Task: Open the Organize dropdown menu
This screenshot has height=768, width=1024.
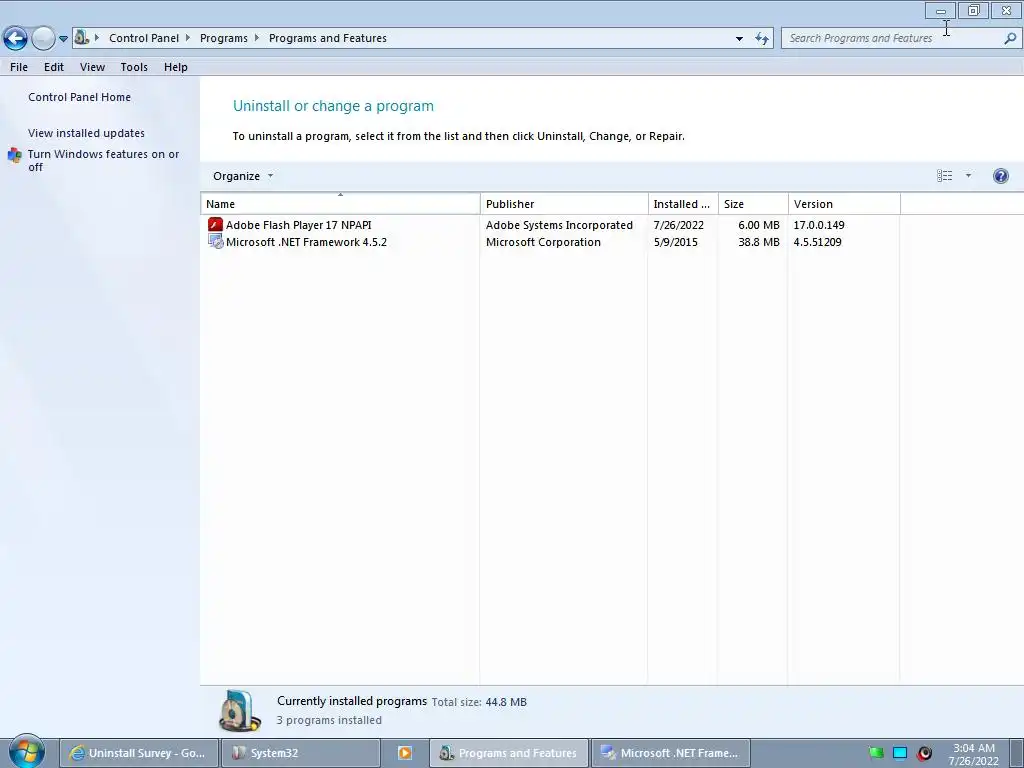Action: 243,176
